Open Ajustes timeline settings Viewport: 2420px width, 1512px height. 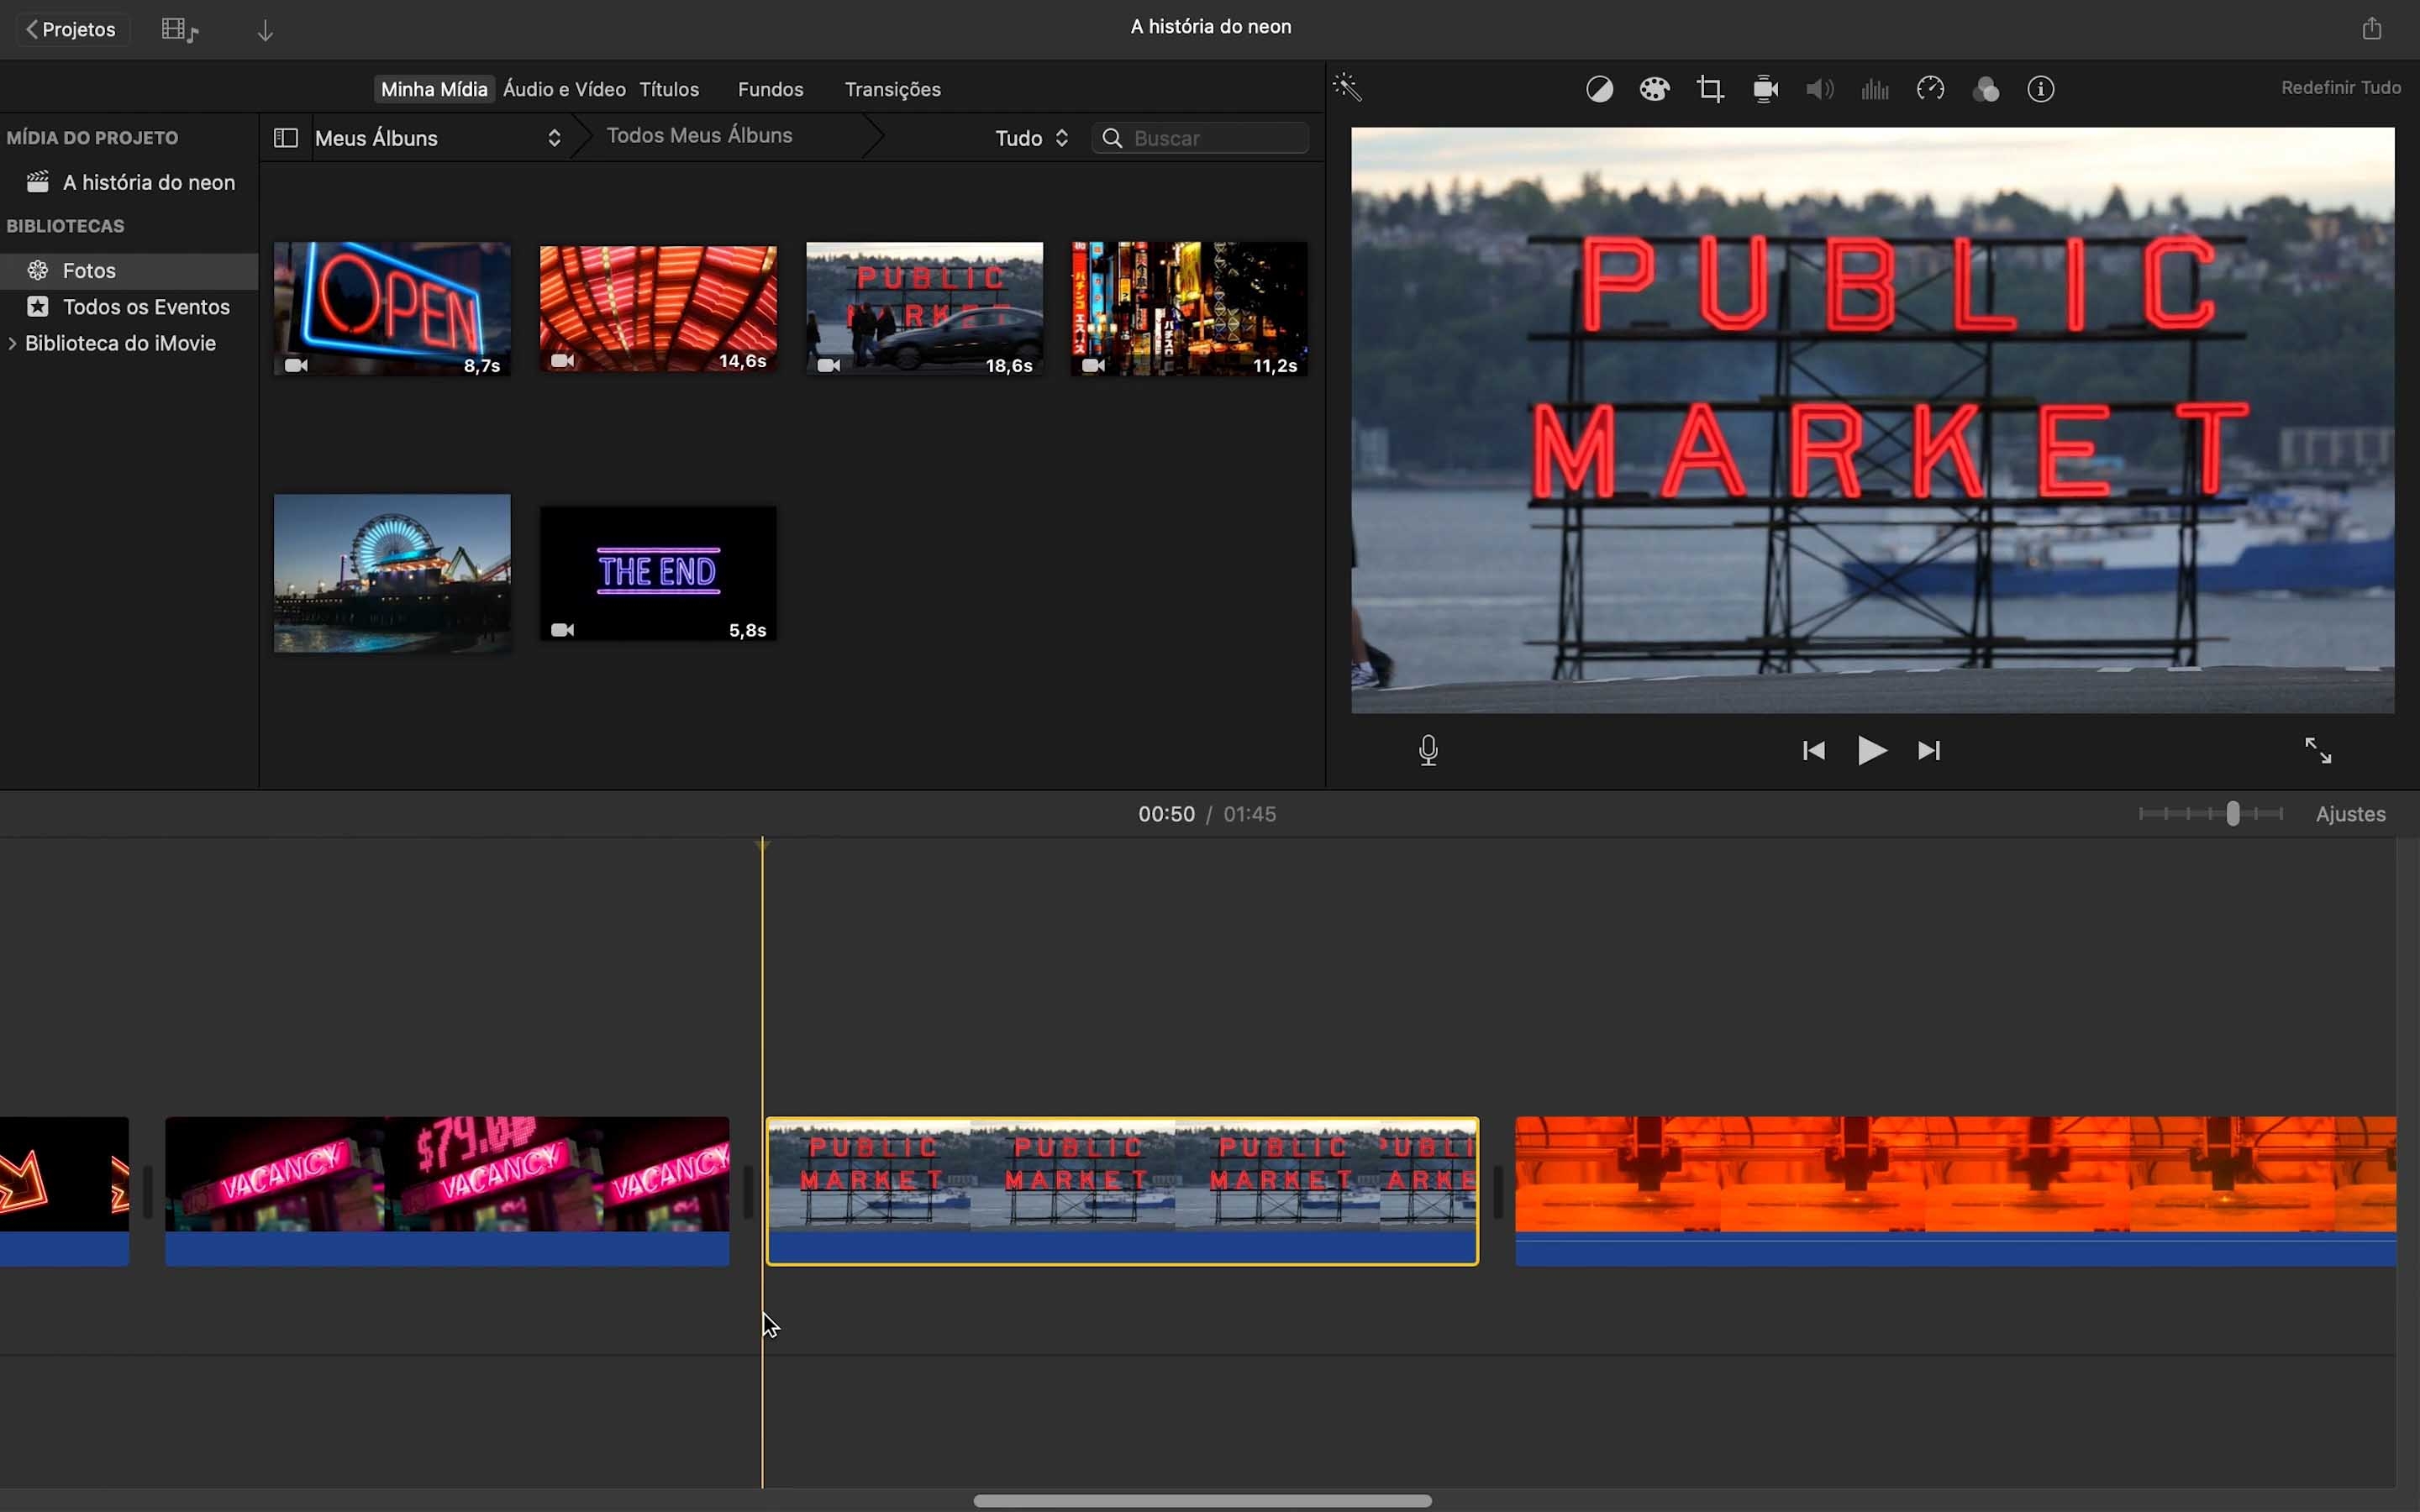(x=2350, y=814)
